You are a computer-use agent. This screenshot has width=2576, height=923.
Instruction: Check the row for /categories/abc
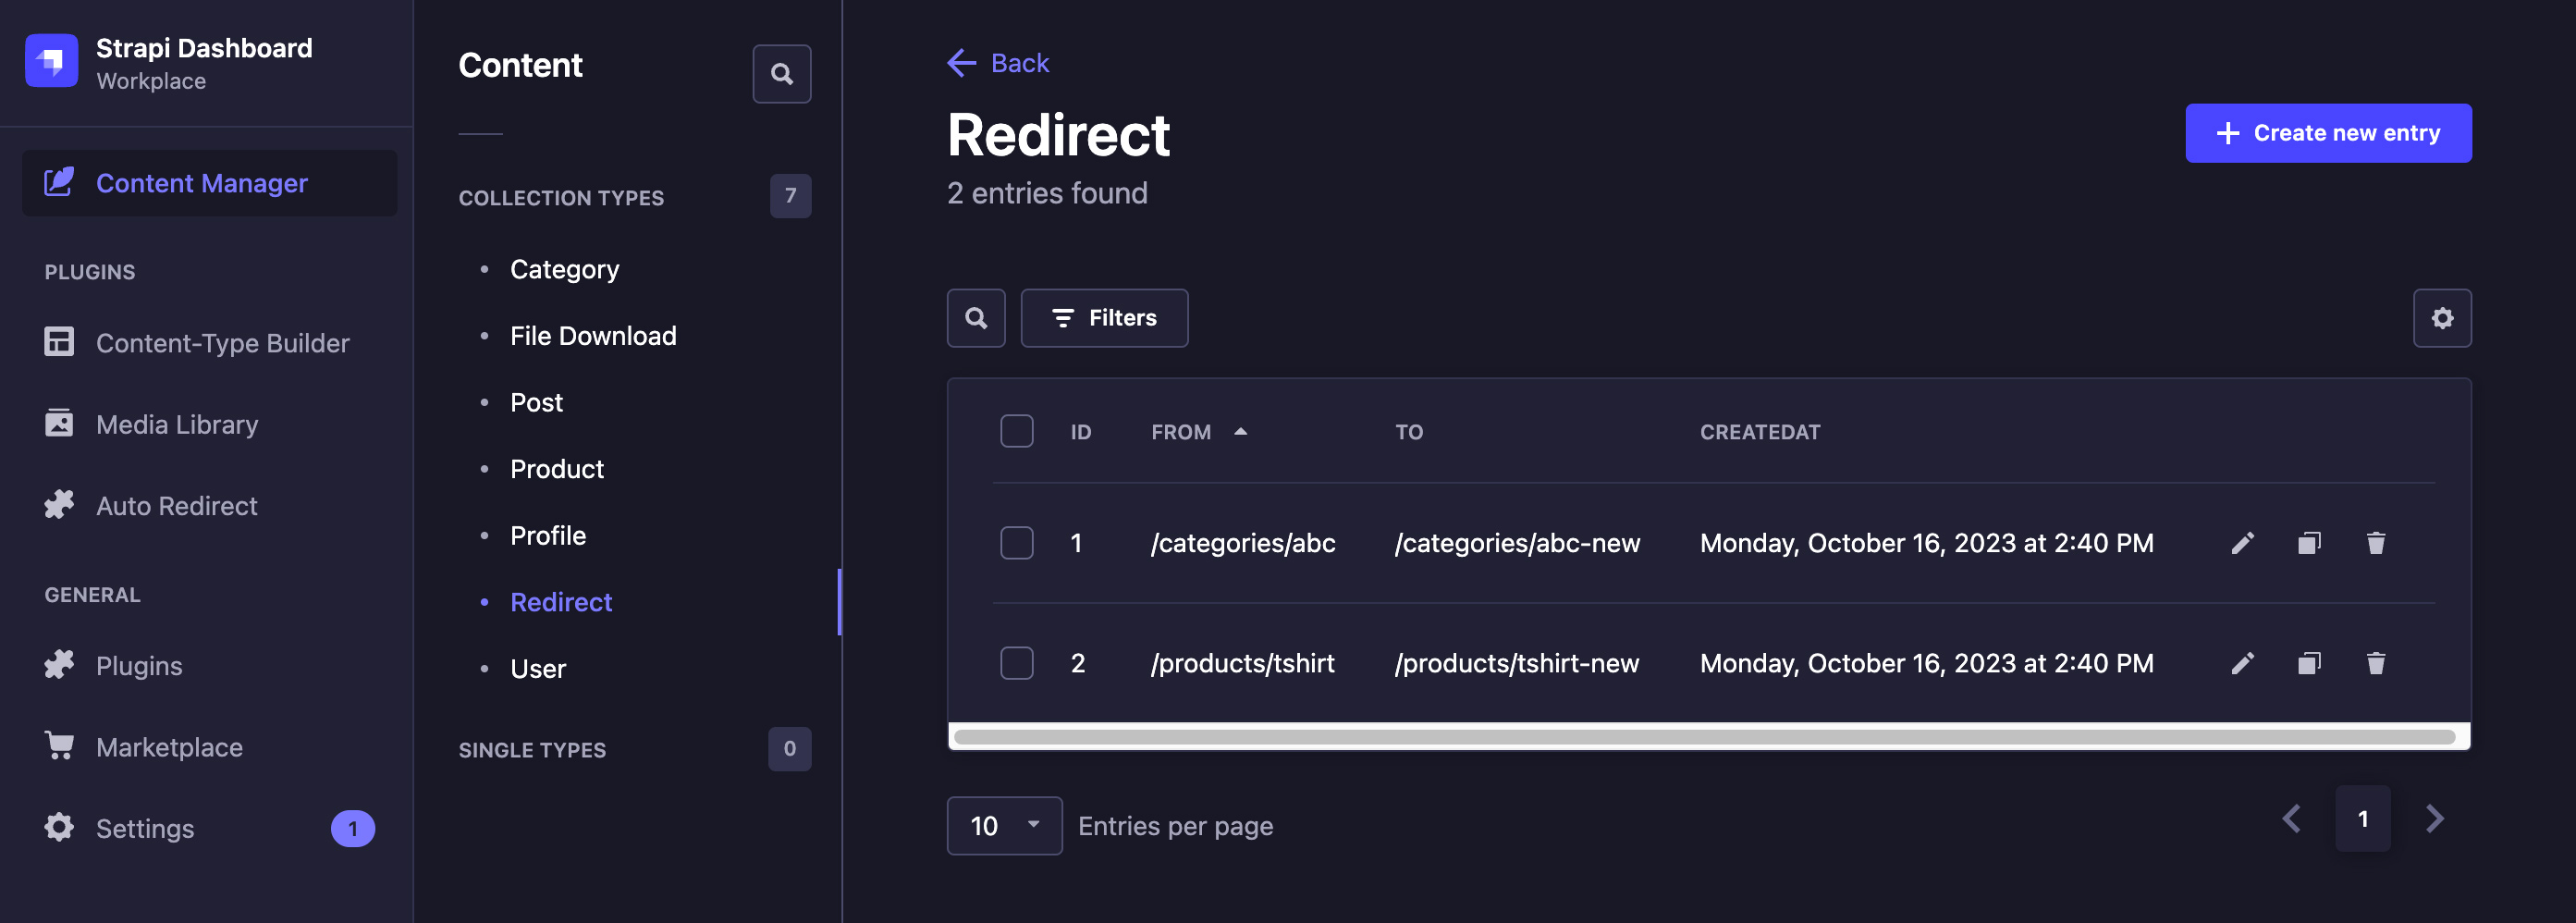(1017, 543)
